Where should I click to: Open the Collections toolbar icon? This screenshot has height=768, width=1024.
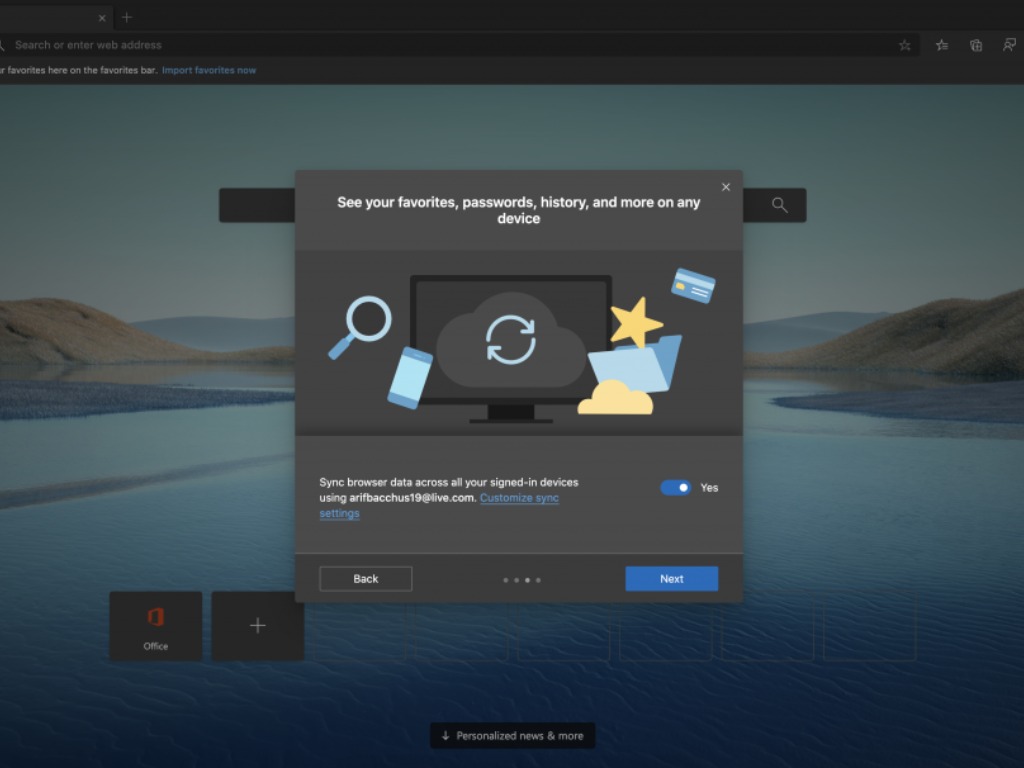pyautogui.click(x=976, y=45)
